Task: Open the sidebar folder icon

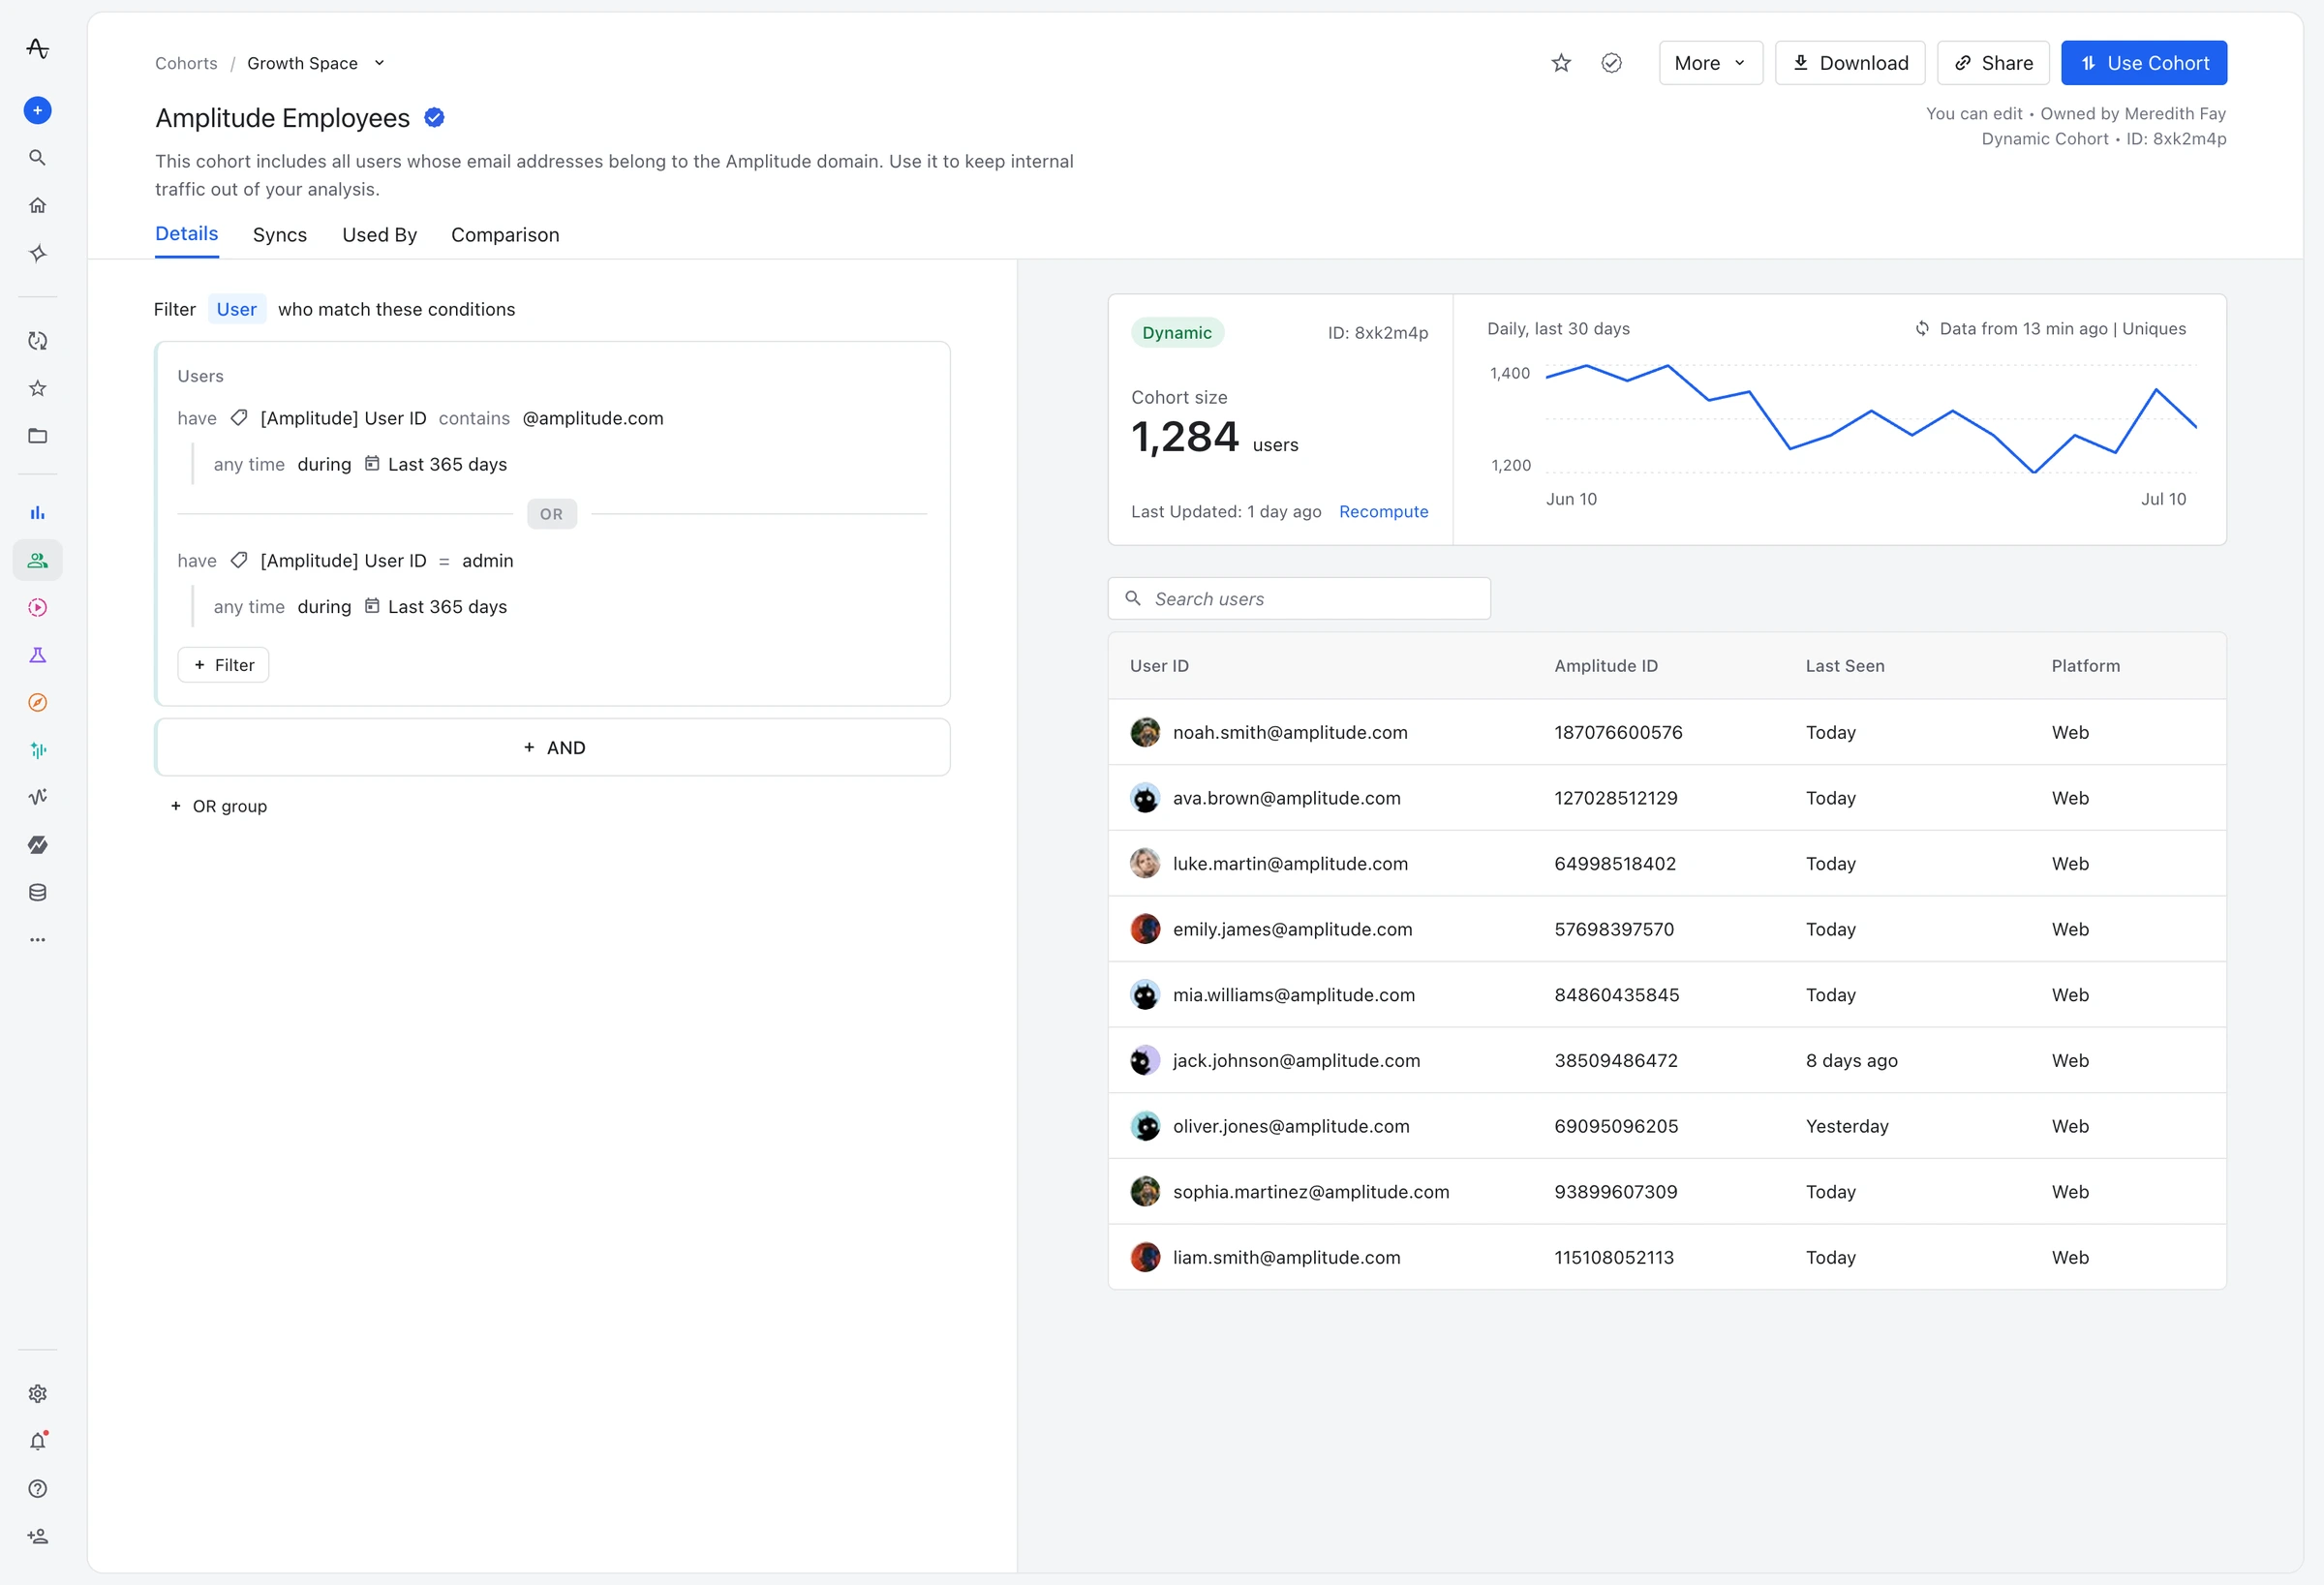Action: pos(37,436)
